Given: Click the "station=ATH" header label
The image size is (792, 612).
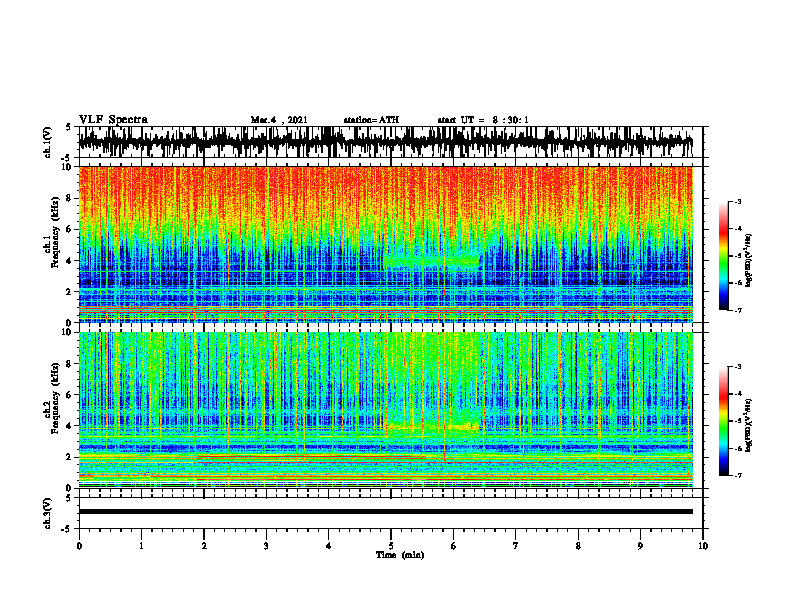Looking at the screenshot, I should click(x=371, y=120).
